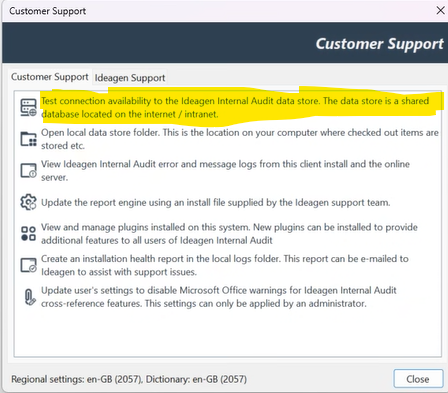Click the dark Customer Support header banner
The width and height of the screenshot is (448, 393).
click(224, 43)
